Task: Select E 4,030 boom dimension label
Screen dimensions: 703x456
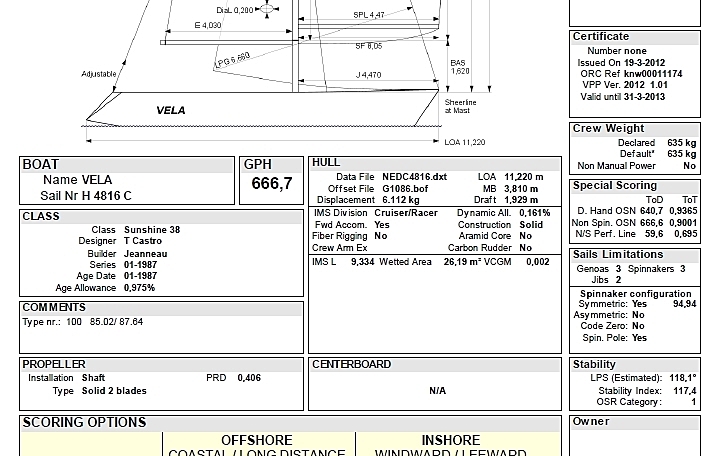Action: (x=208, y=25)
